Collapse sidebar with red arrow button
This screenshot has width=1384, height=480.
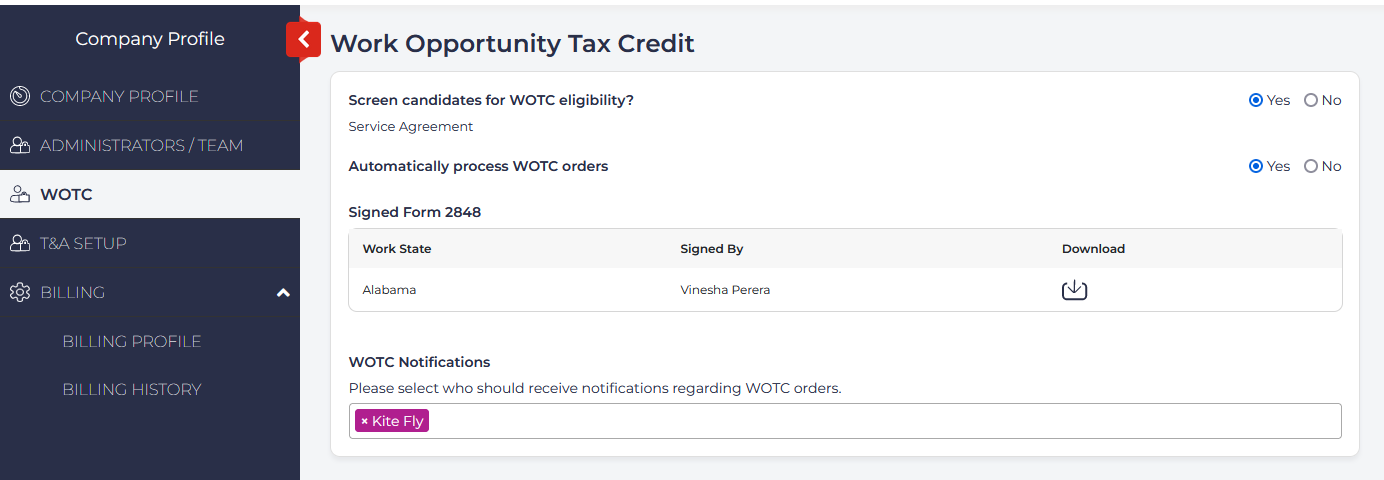[x=303, y=40]
